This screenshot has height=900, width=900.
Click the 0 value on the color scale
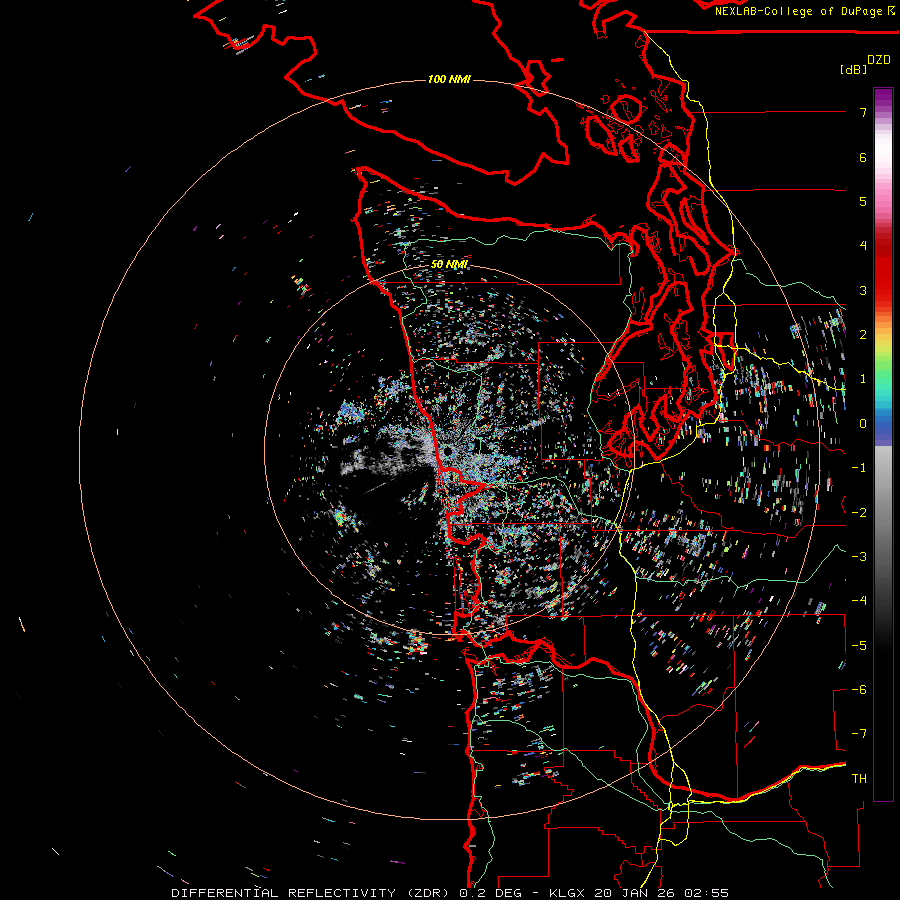pos(863,424)
